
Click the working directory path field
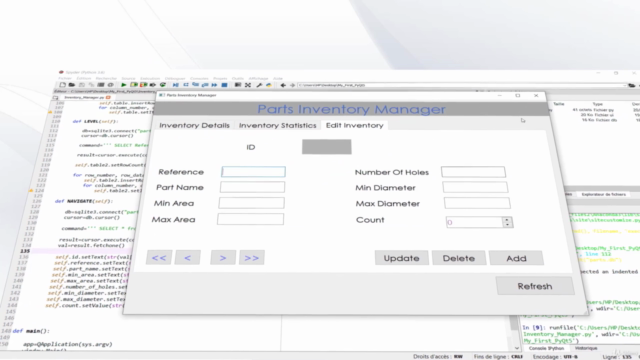[x=461, y=85]
